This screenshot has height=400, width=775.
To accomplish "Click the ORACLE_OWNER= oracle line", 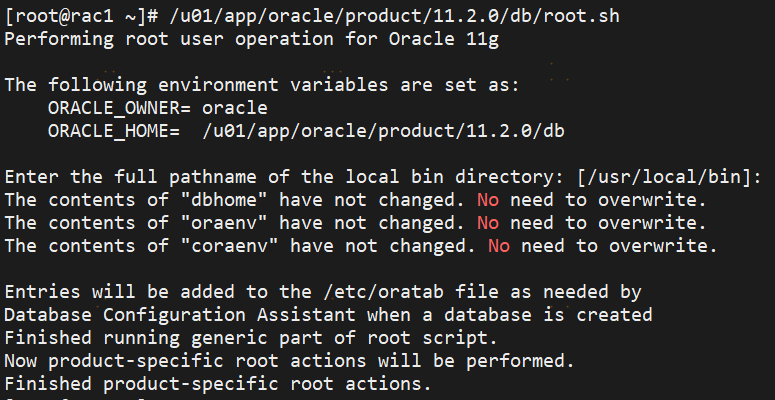I will [158, 108].
